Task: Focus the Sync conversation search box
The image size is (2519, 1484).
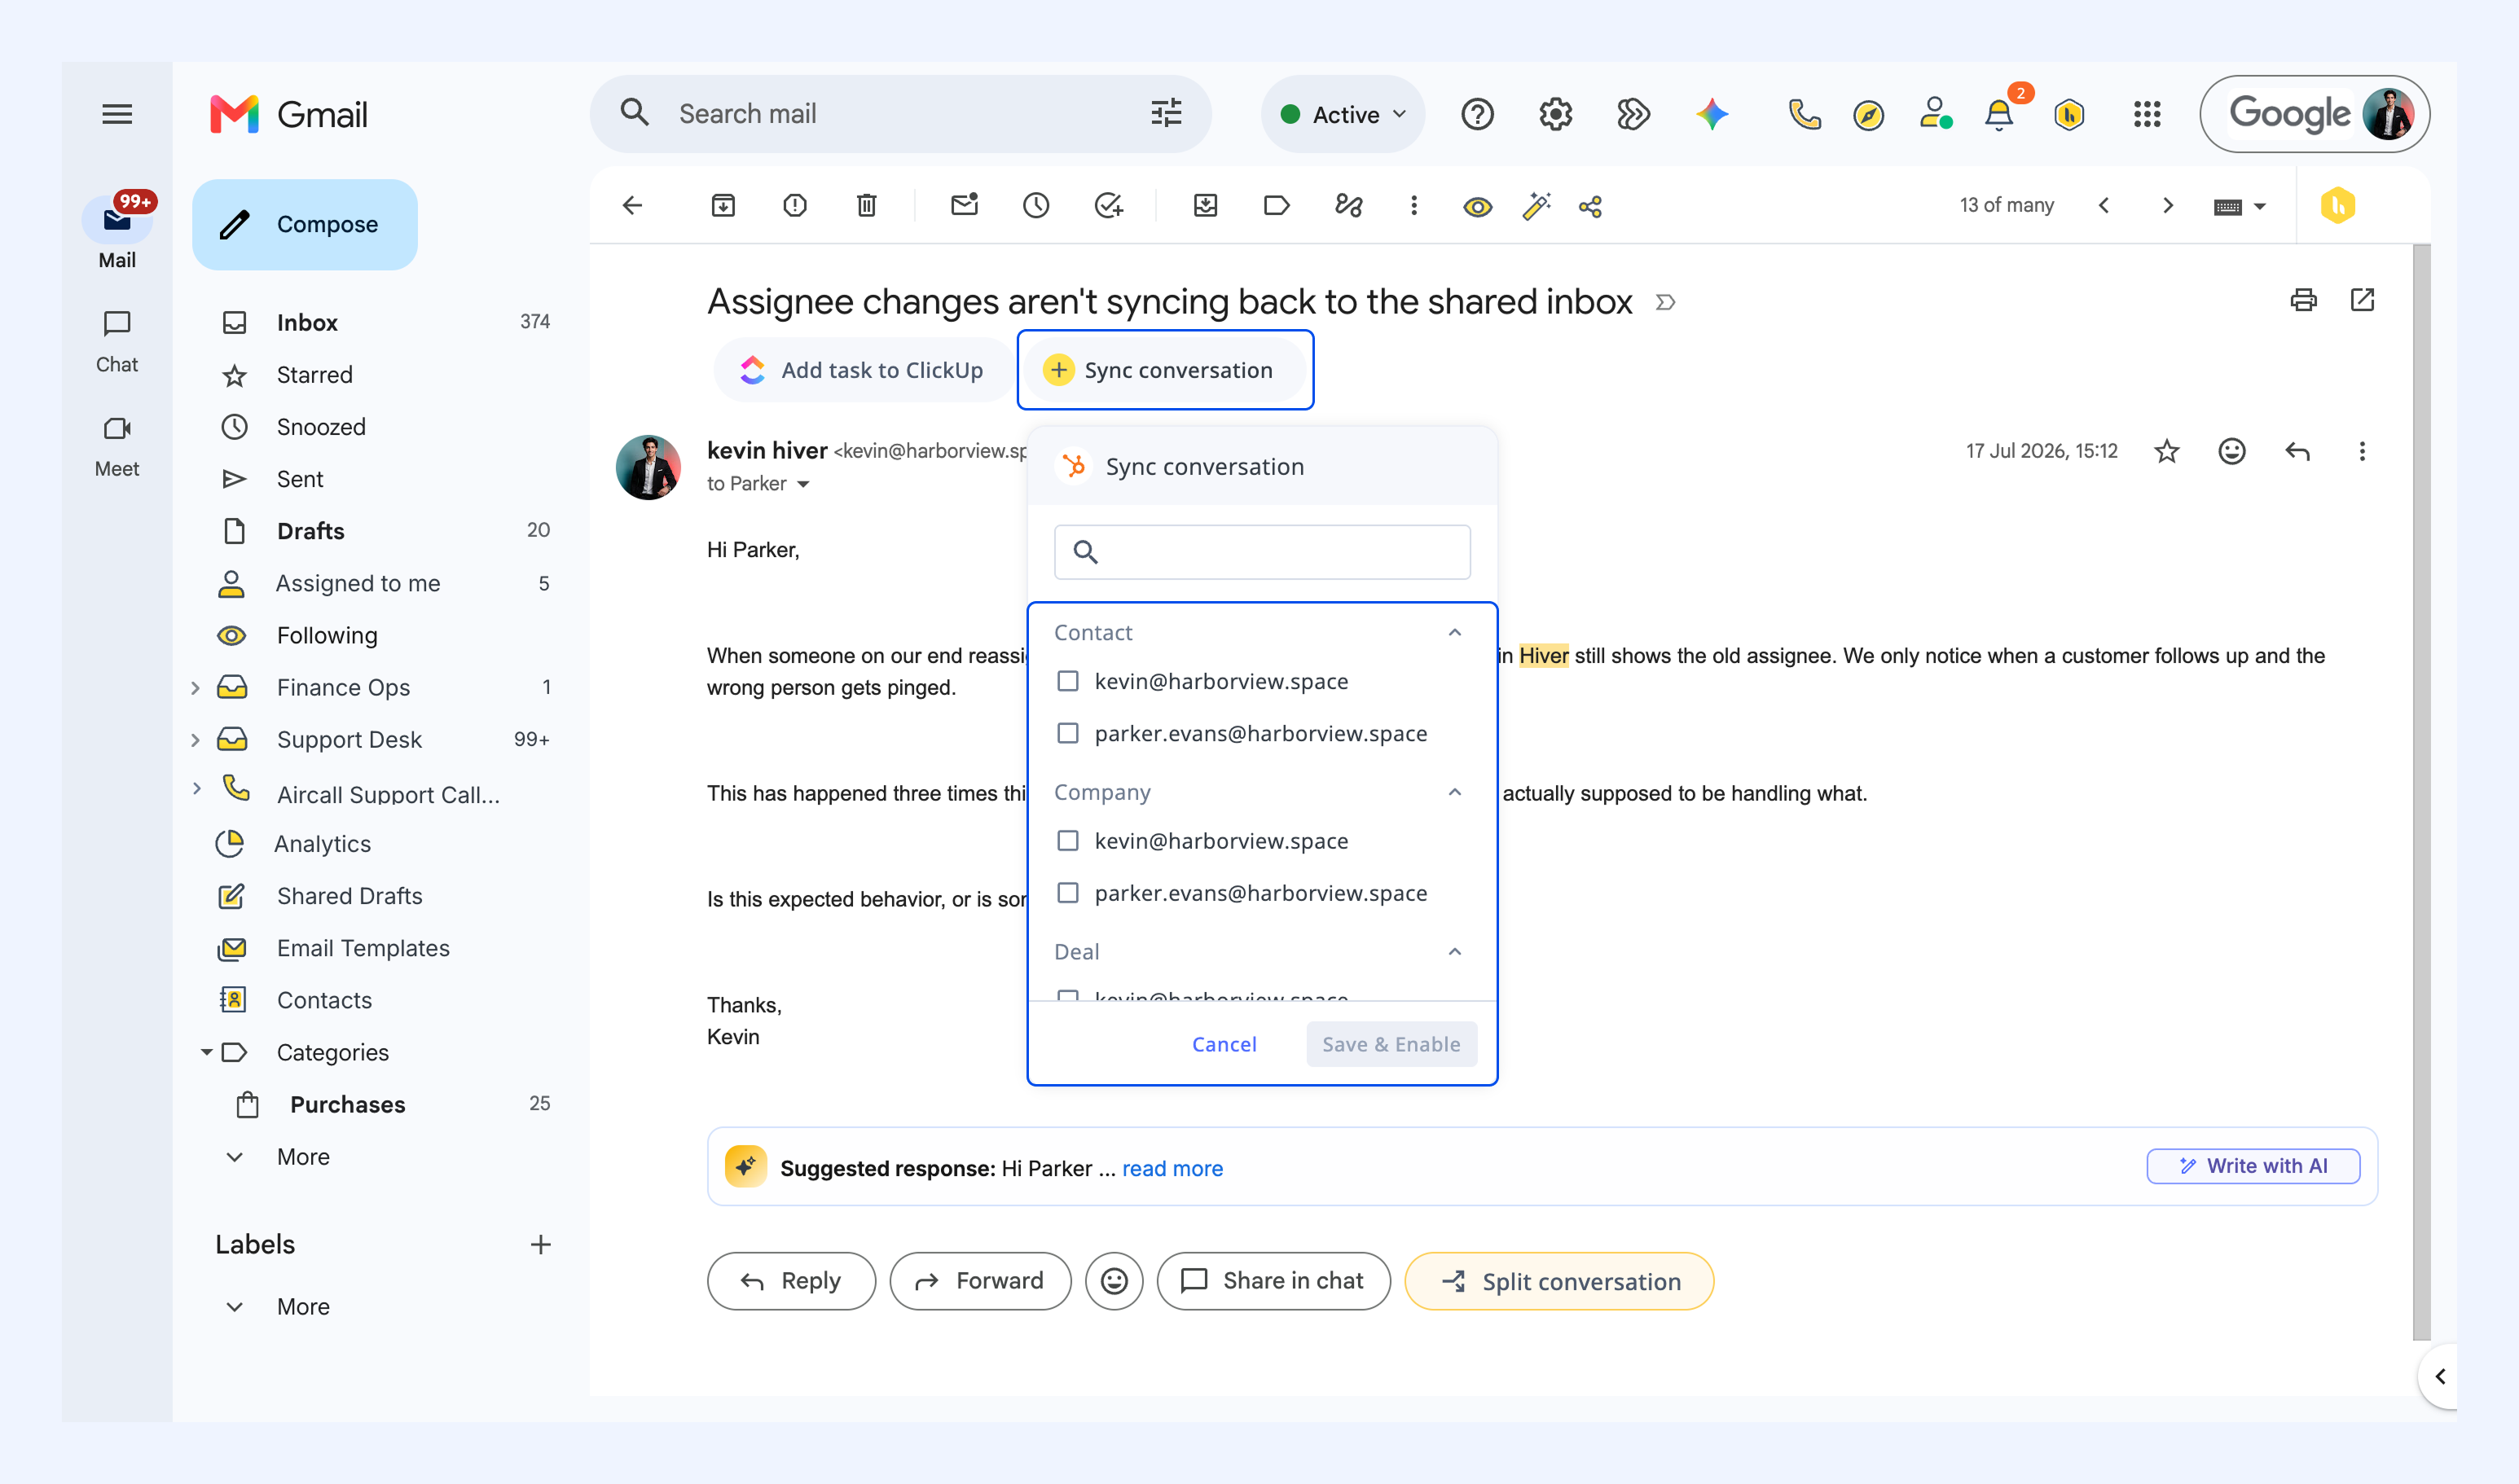Action: pyautogui.click(x=1262, y=552)
